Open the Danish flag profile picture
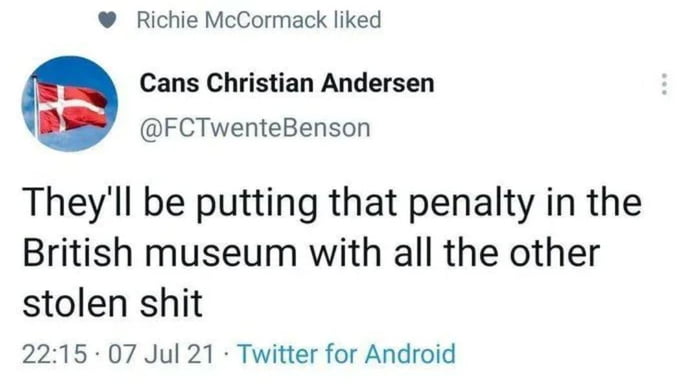 tap(70, 104)
